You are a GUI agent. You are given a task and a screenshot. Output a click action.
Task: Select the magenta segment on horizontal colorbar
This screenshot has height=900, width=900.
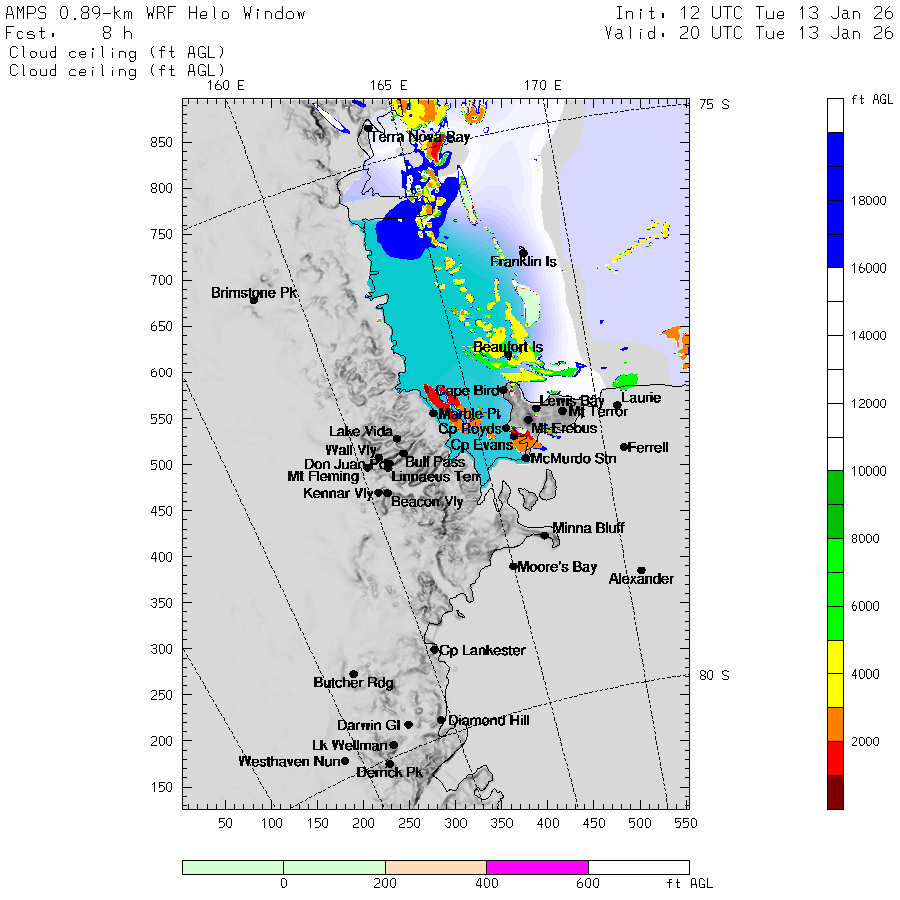pos(537,867)
